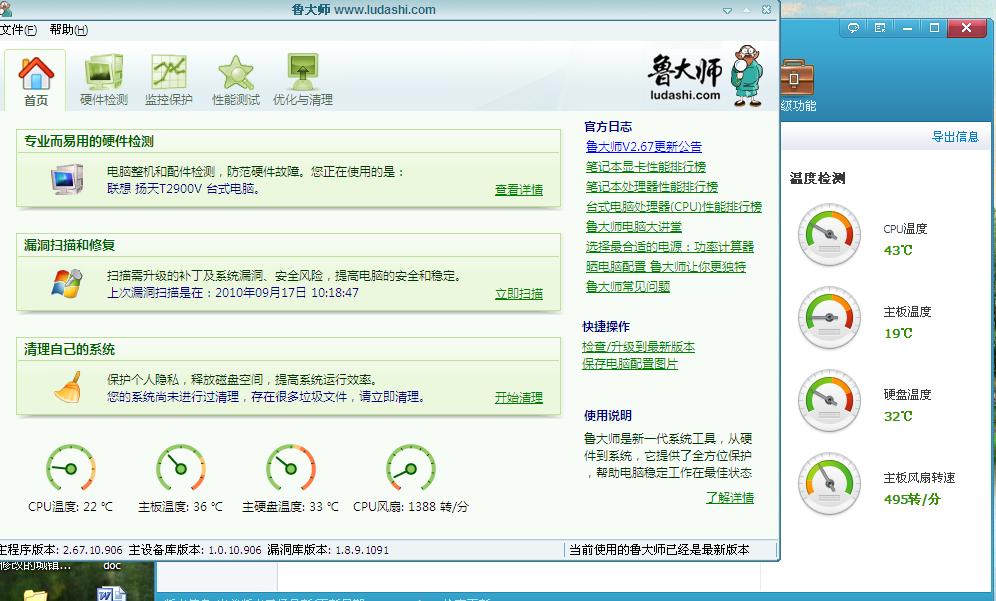Click the CPU温度 22℃ gauge on home page
Viewport: 996px width, 601px height.
pos(71,468)
